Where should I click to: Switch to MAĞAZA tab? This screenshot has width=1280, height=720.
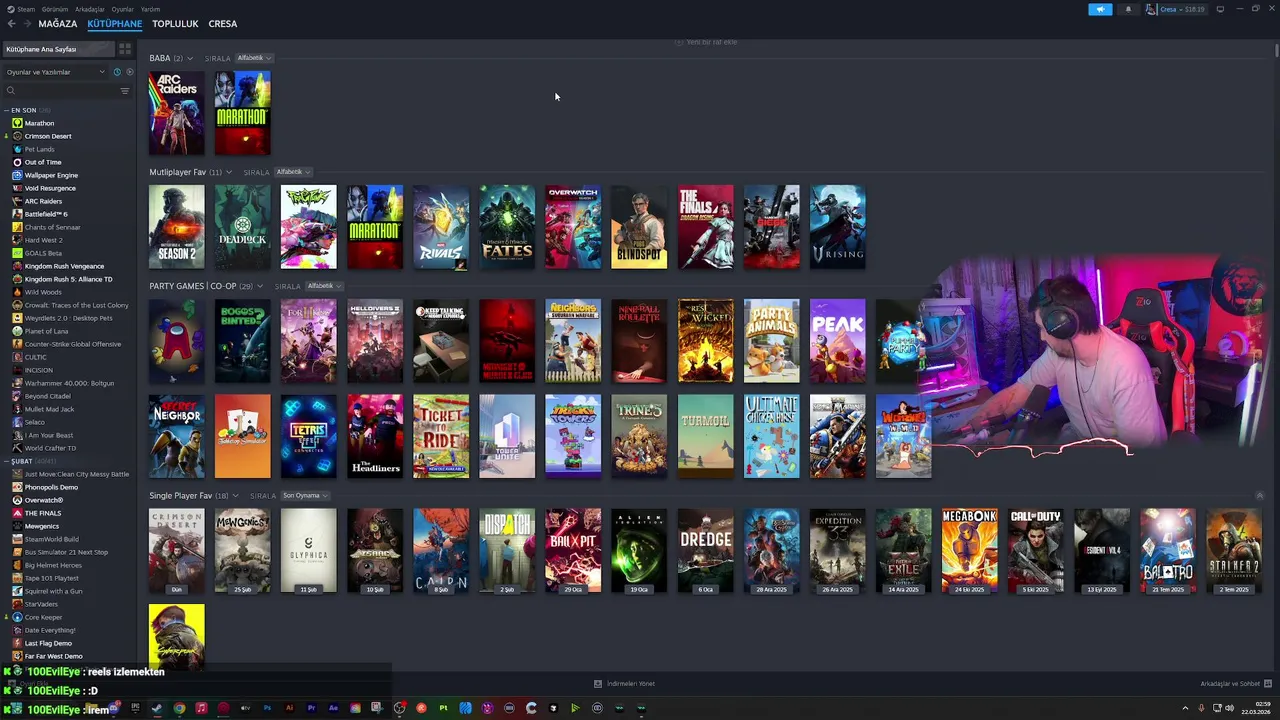click(58, 24)
